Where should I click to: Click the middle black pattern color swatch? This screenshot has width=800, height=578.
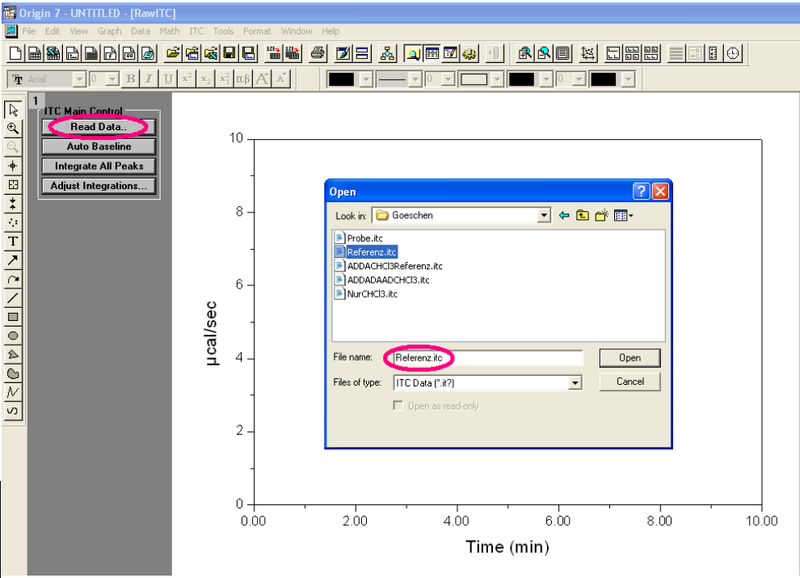(x=521, y=79)
